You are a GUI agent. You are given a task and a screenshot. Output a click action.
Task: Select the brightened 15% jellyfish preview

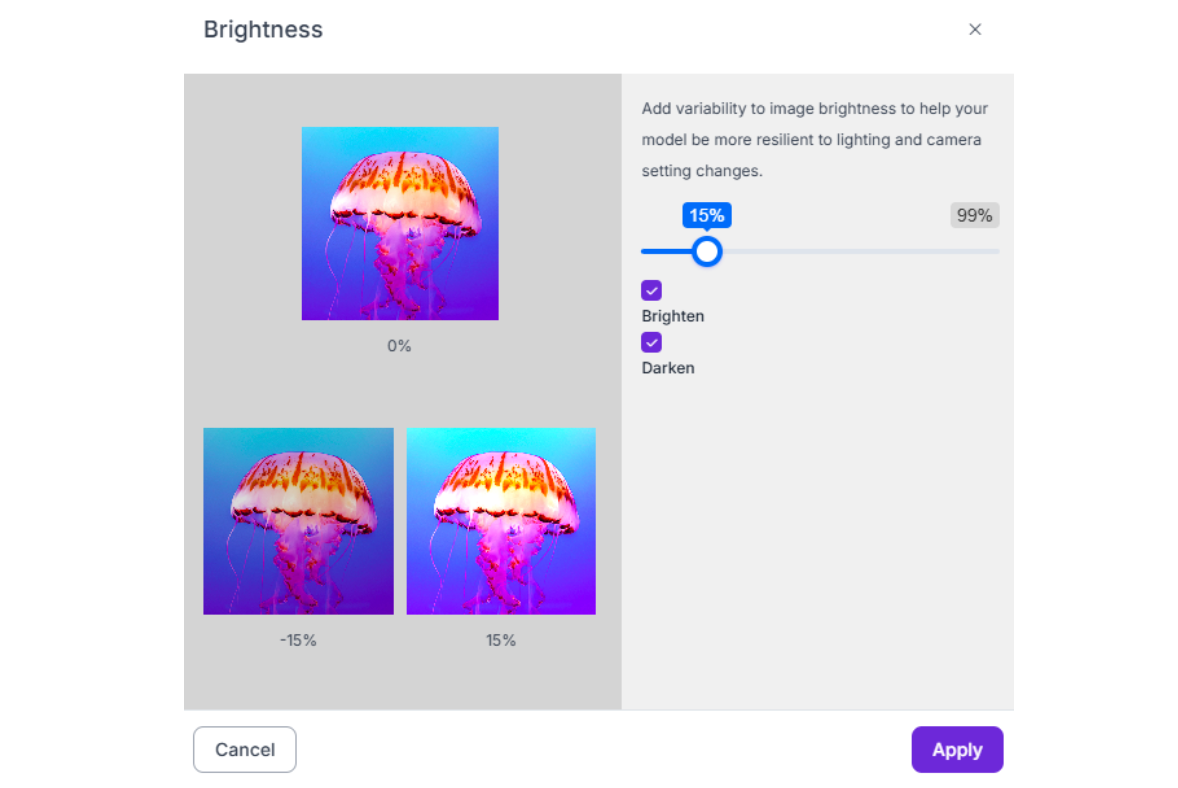501,521
